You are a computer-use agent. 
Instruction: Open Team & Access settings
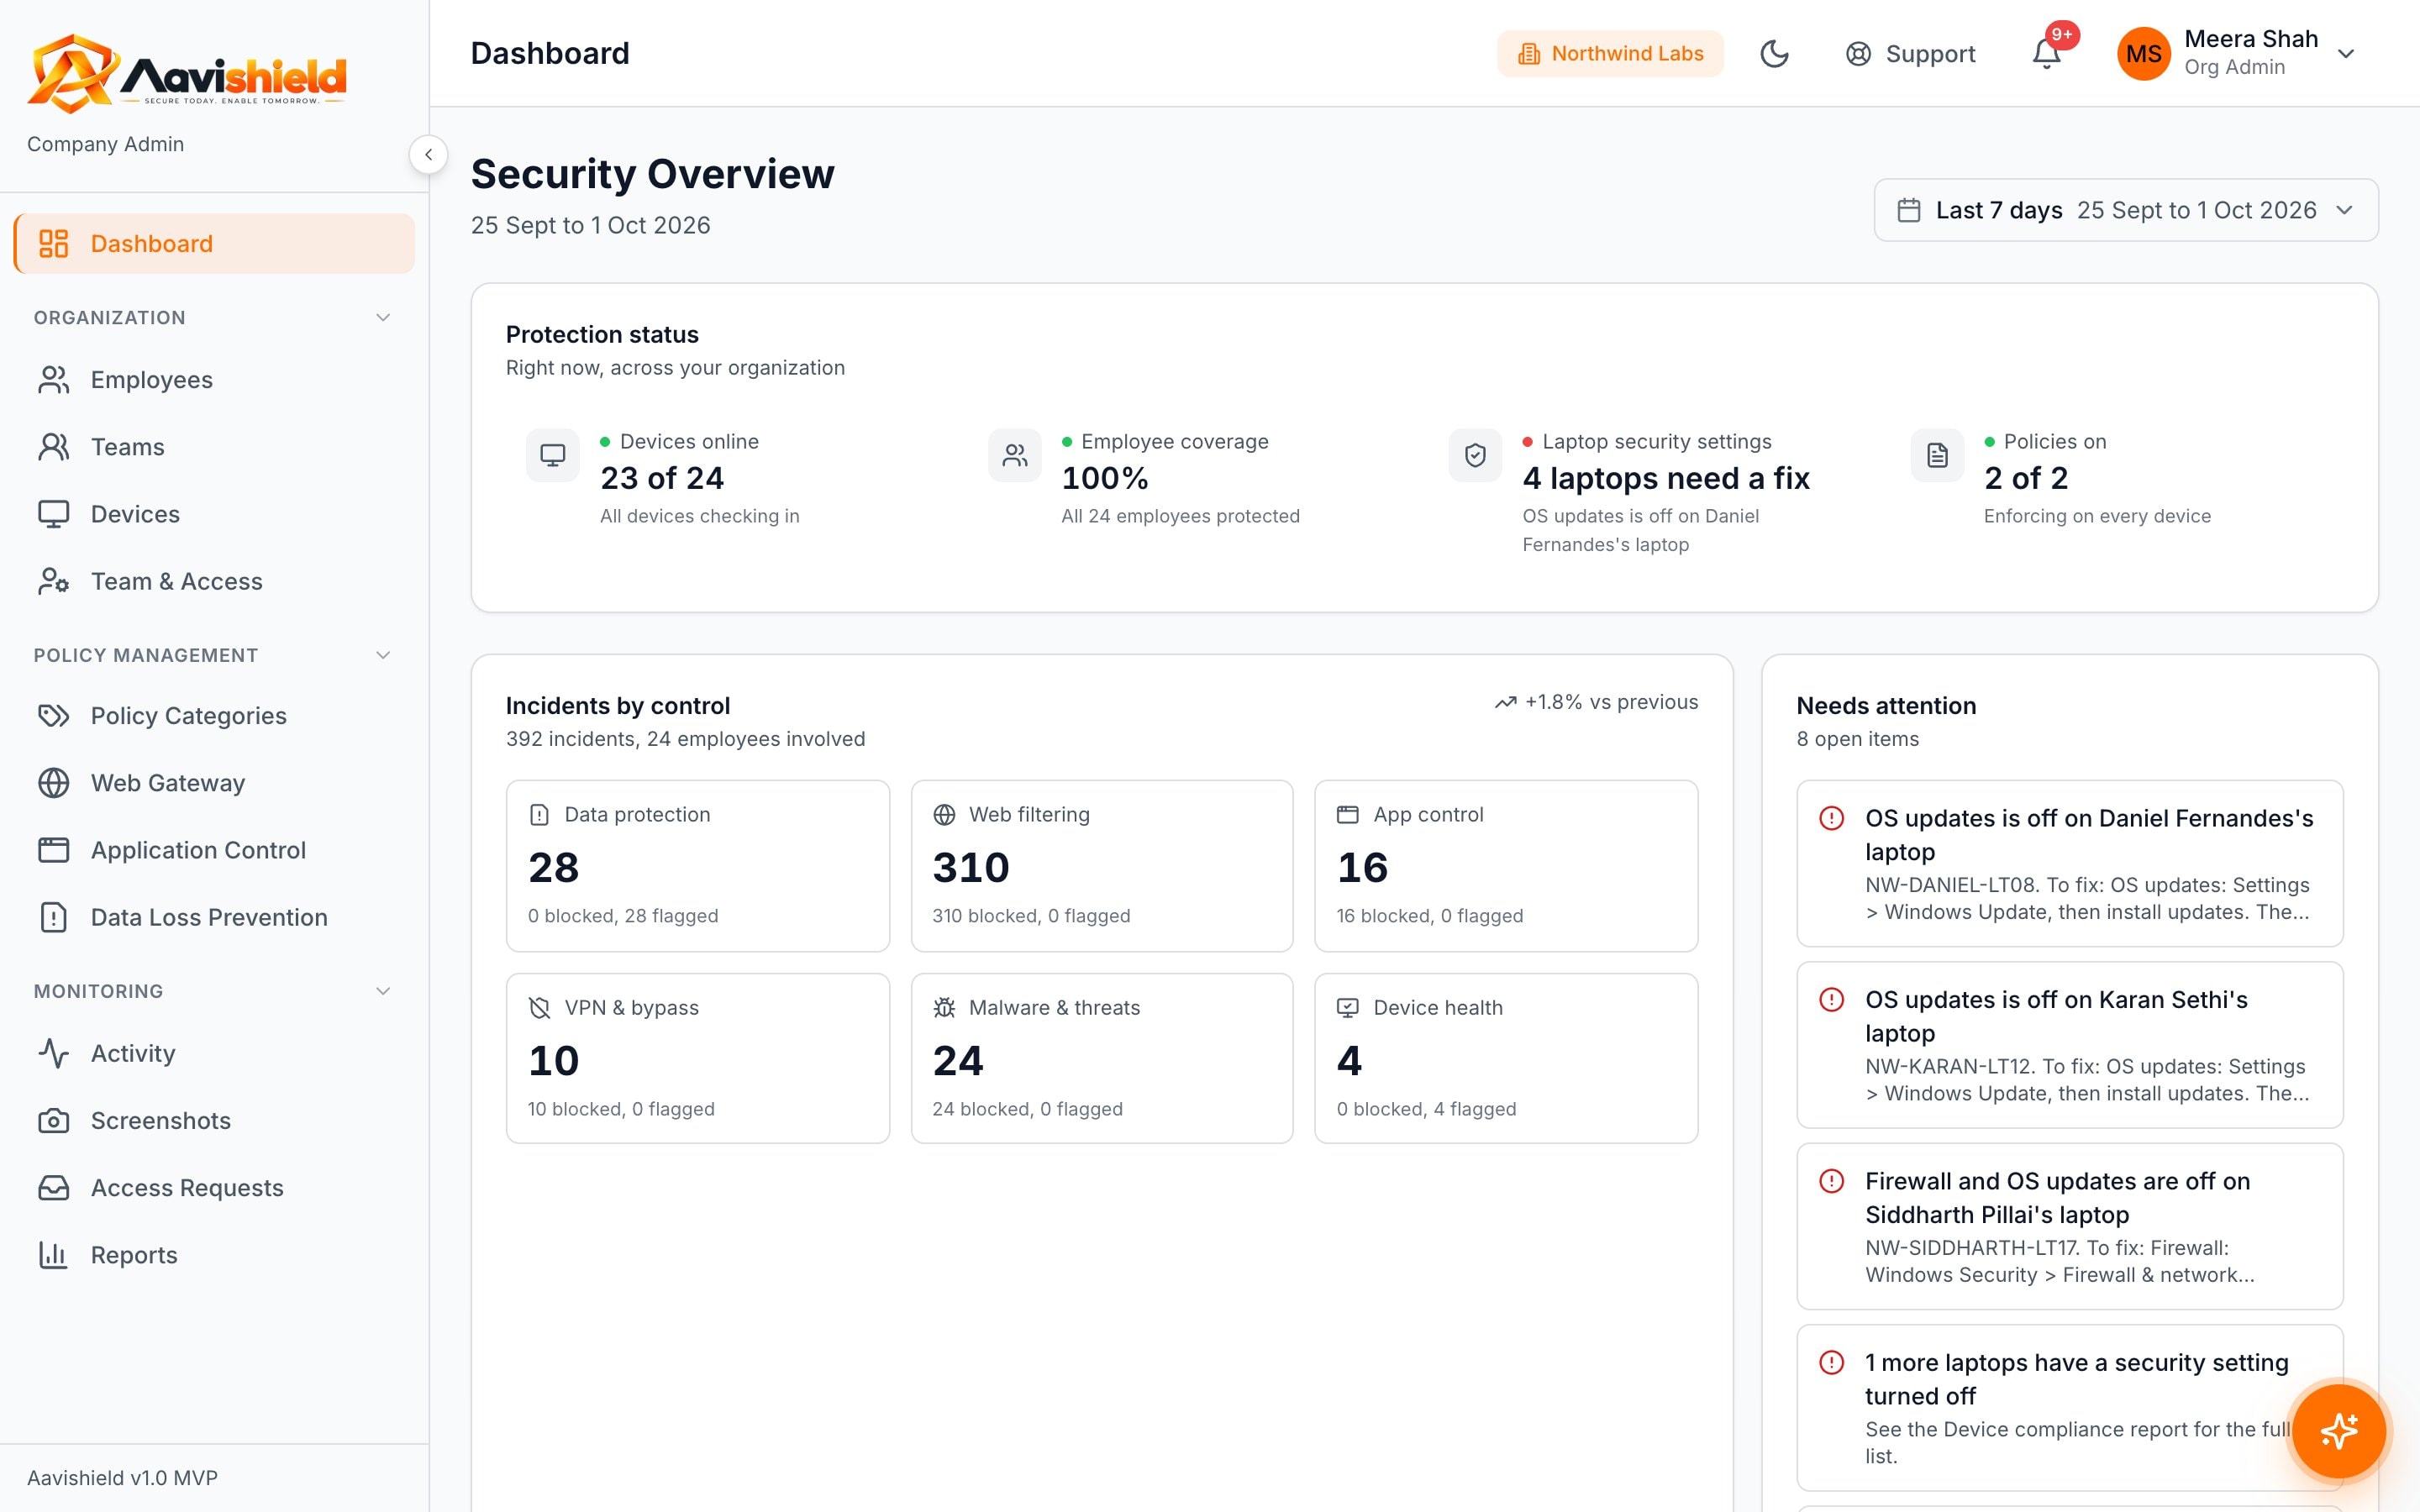click(214, 582)
